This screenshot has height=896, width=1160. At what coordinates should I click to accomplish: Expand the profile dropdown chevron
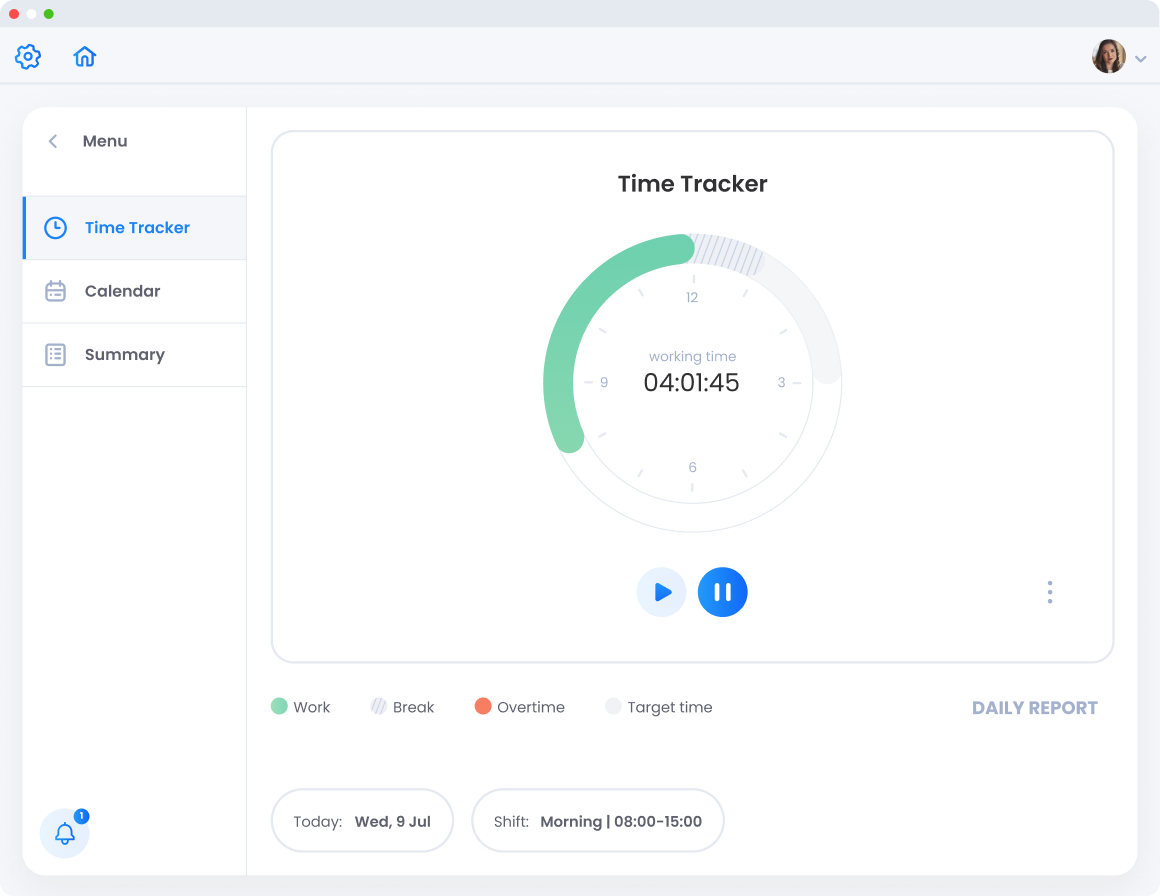[1141, 59]
